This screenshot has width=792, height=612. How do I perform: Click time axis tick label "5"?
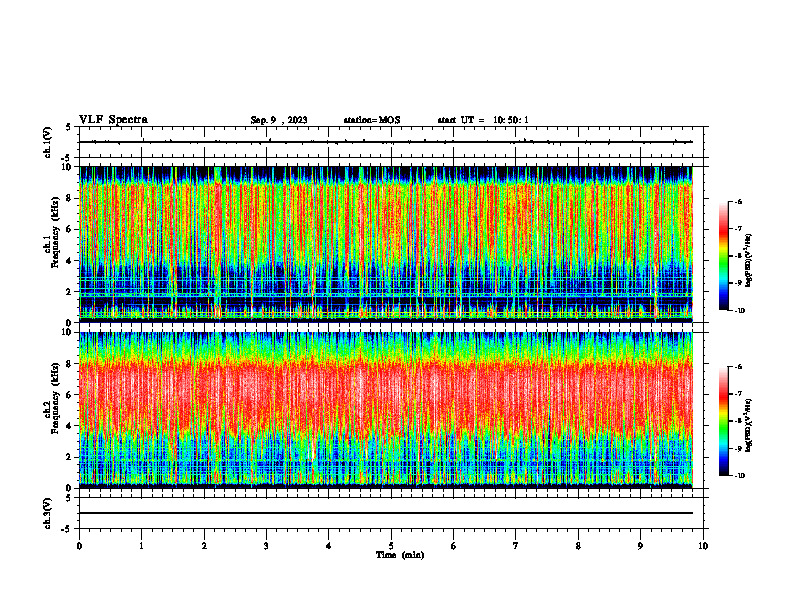click(391, 546)
